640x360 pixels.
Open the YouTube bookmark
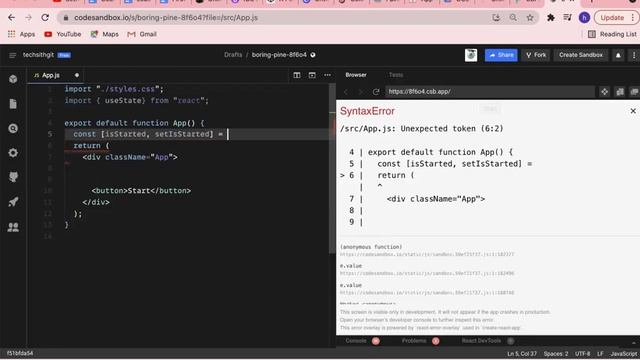(x=63, y=34)
